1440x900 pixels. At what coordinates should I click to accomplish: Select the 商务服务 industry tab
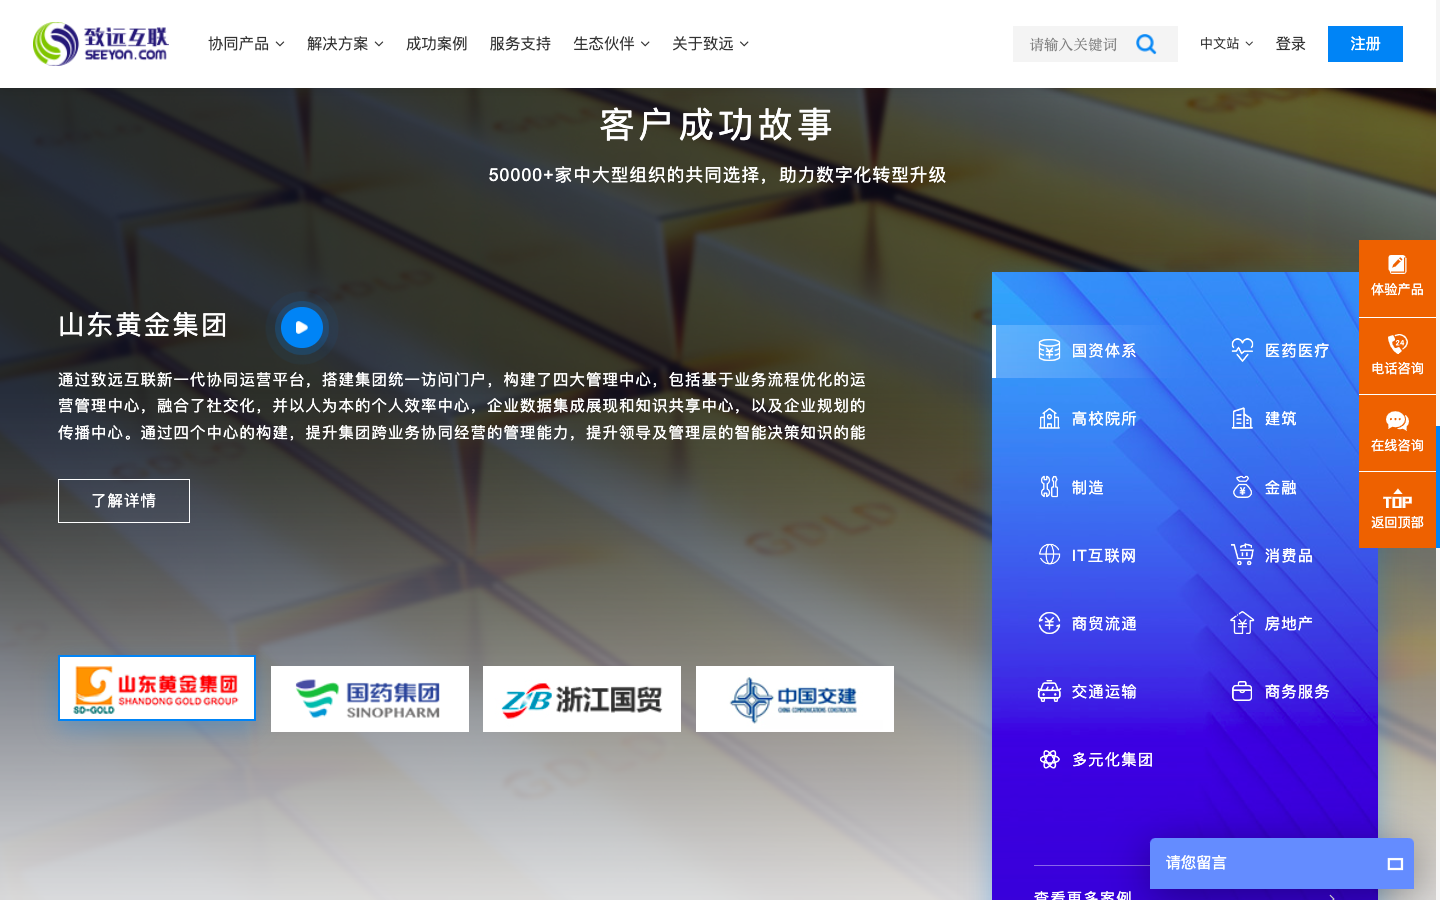click(x=1280, y=691)
